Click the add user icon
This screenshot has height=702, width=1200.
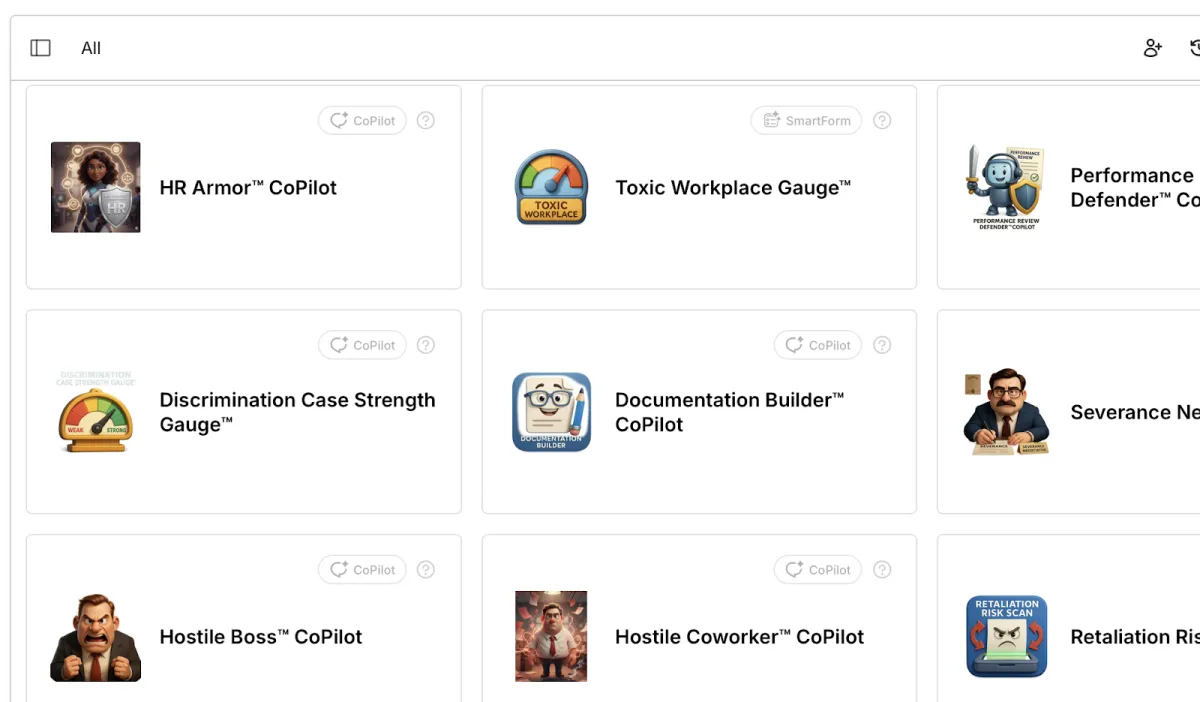[1153, 48]
